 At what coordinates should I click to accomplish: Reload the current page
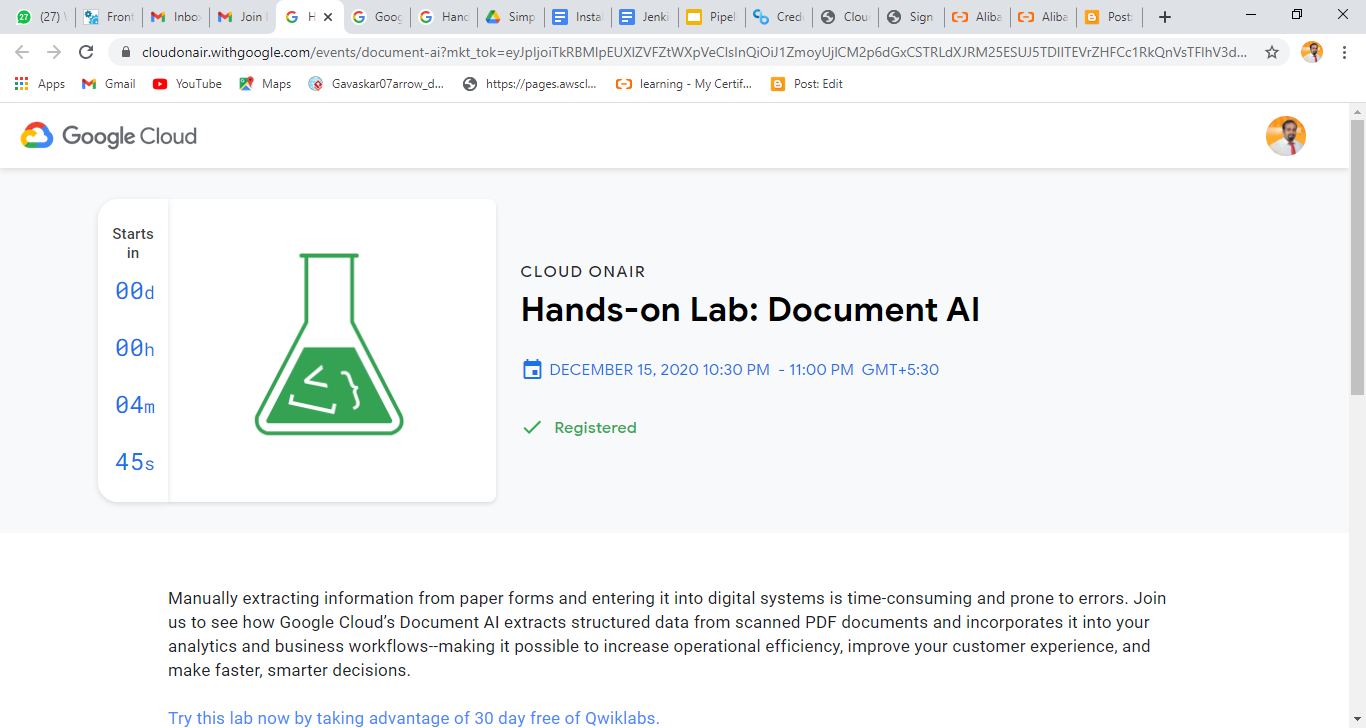[x=86, y=52]
